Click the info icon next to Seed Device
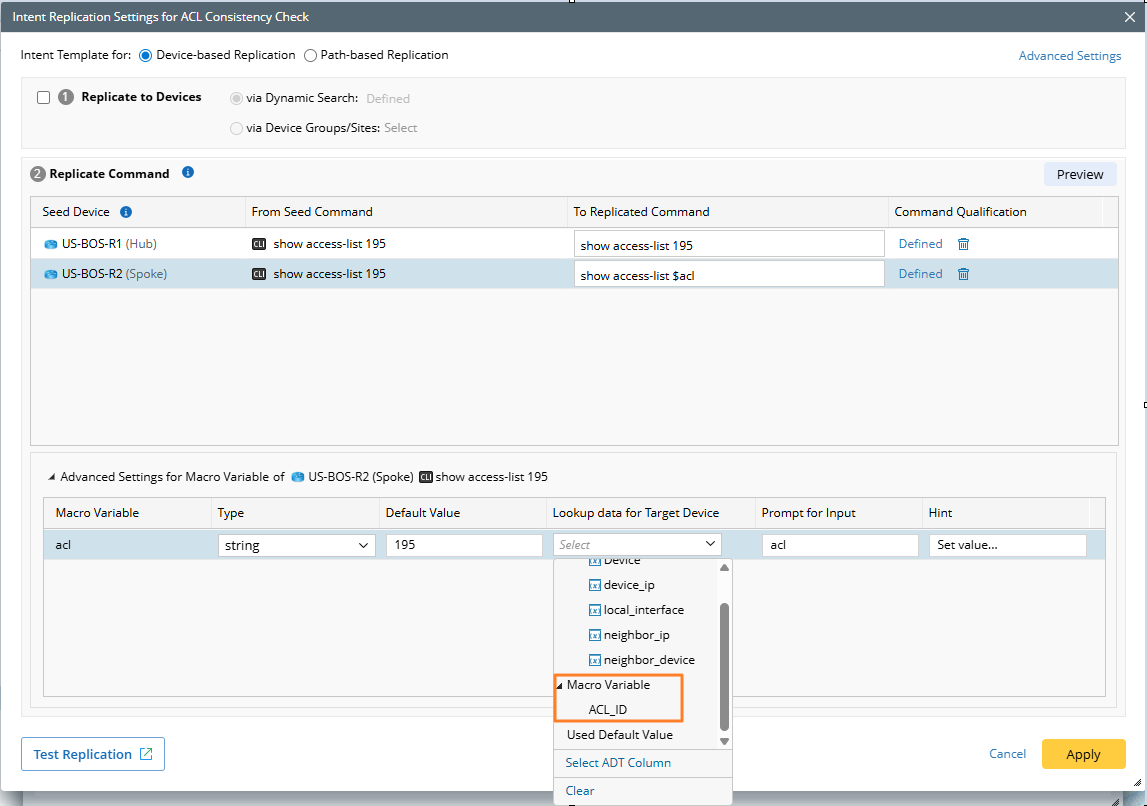This screenshot has height=806, width=1147. coord(126,212)
